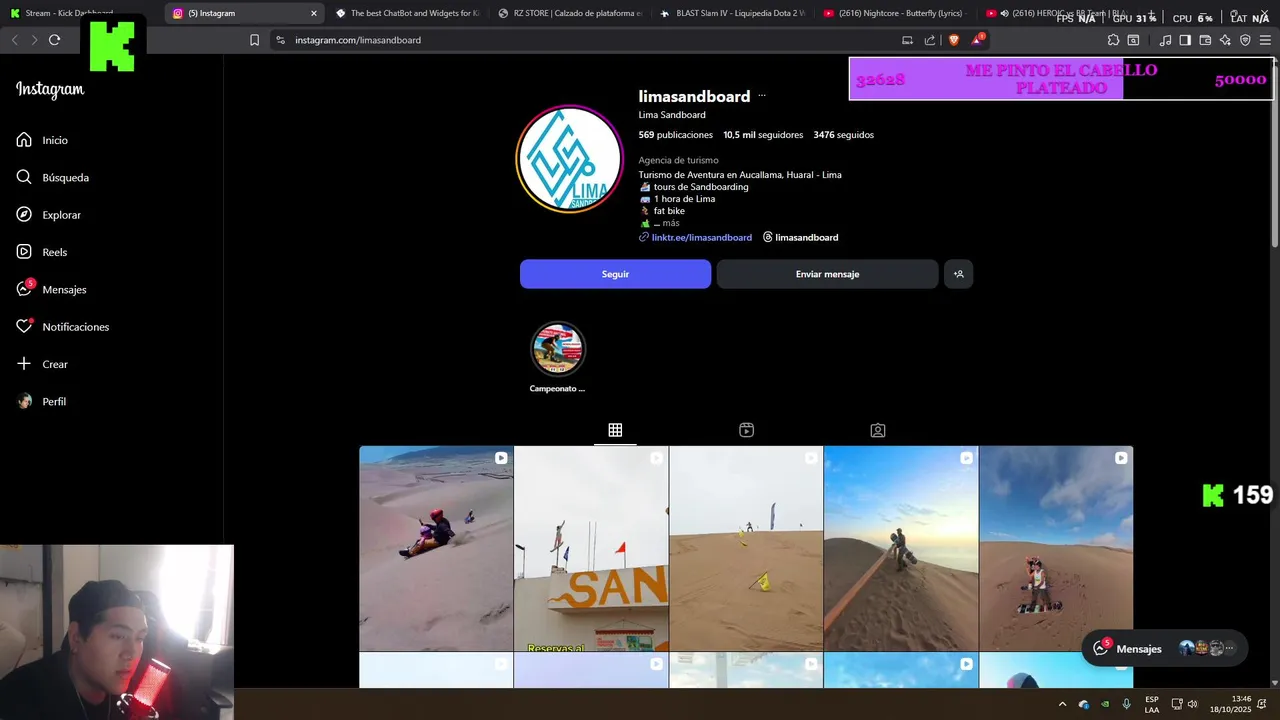Show hidden system tray icons
The height and width of the screenshot is (720, 1280).
tap(1062, 704)
